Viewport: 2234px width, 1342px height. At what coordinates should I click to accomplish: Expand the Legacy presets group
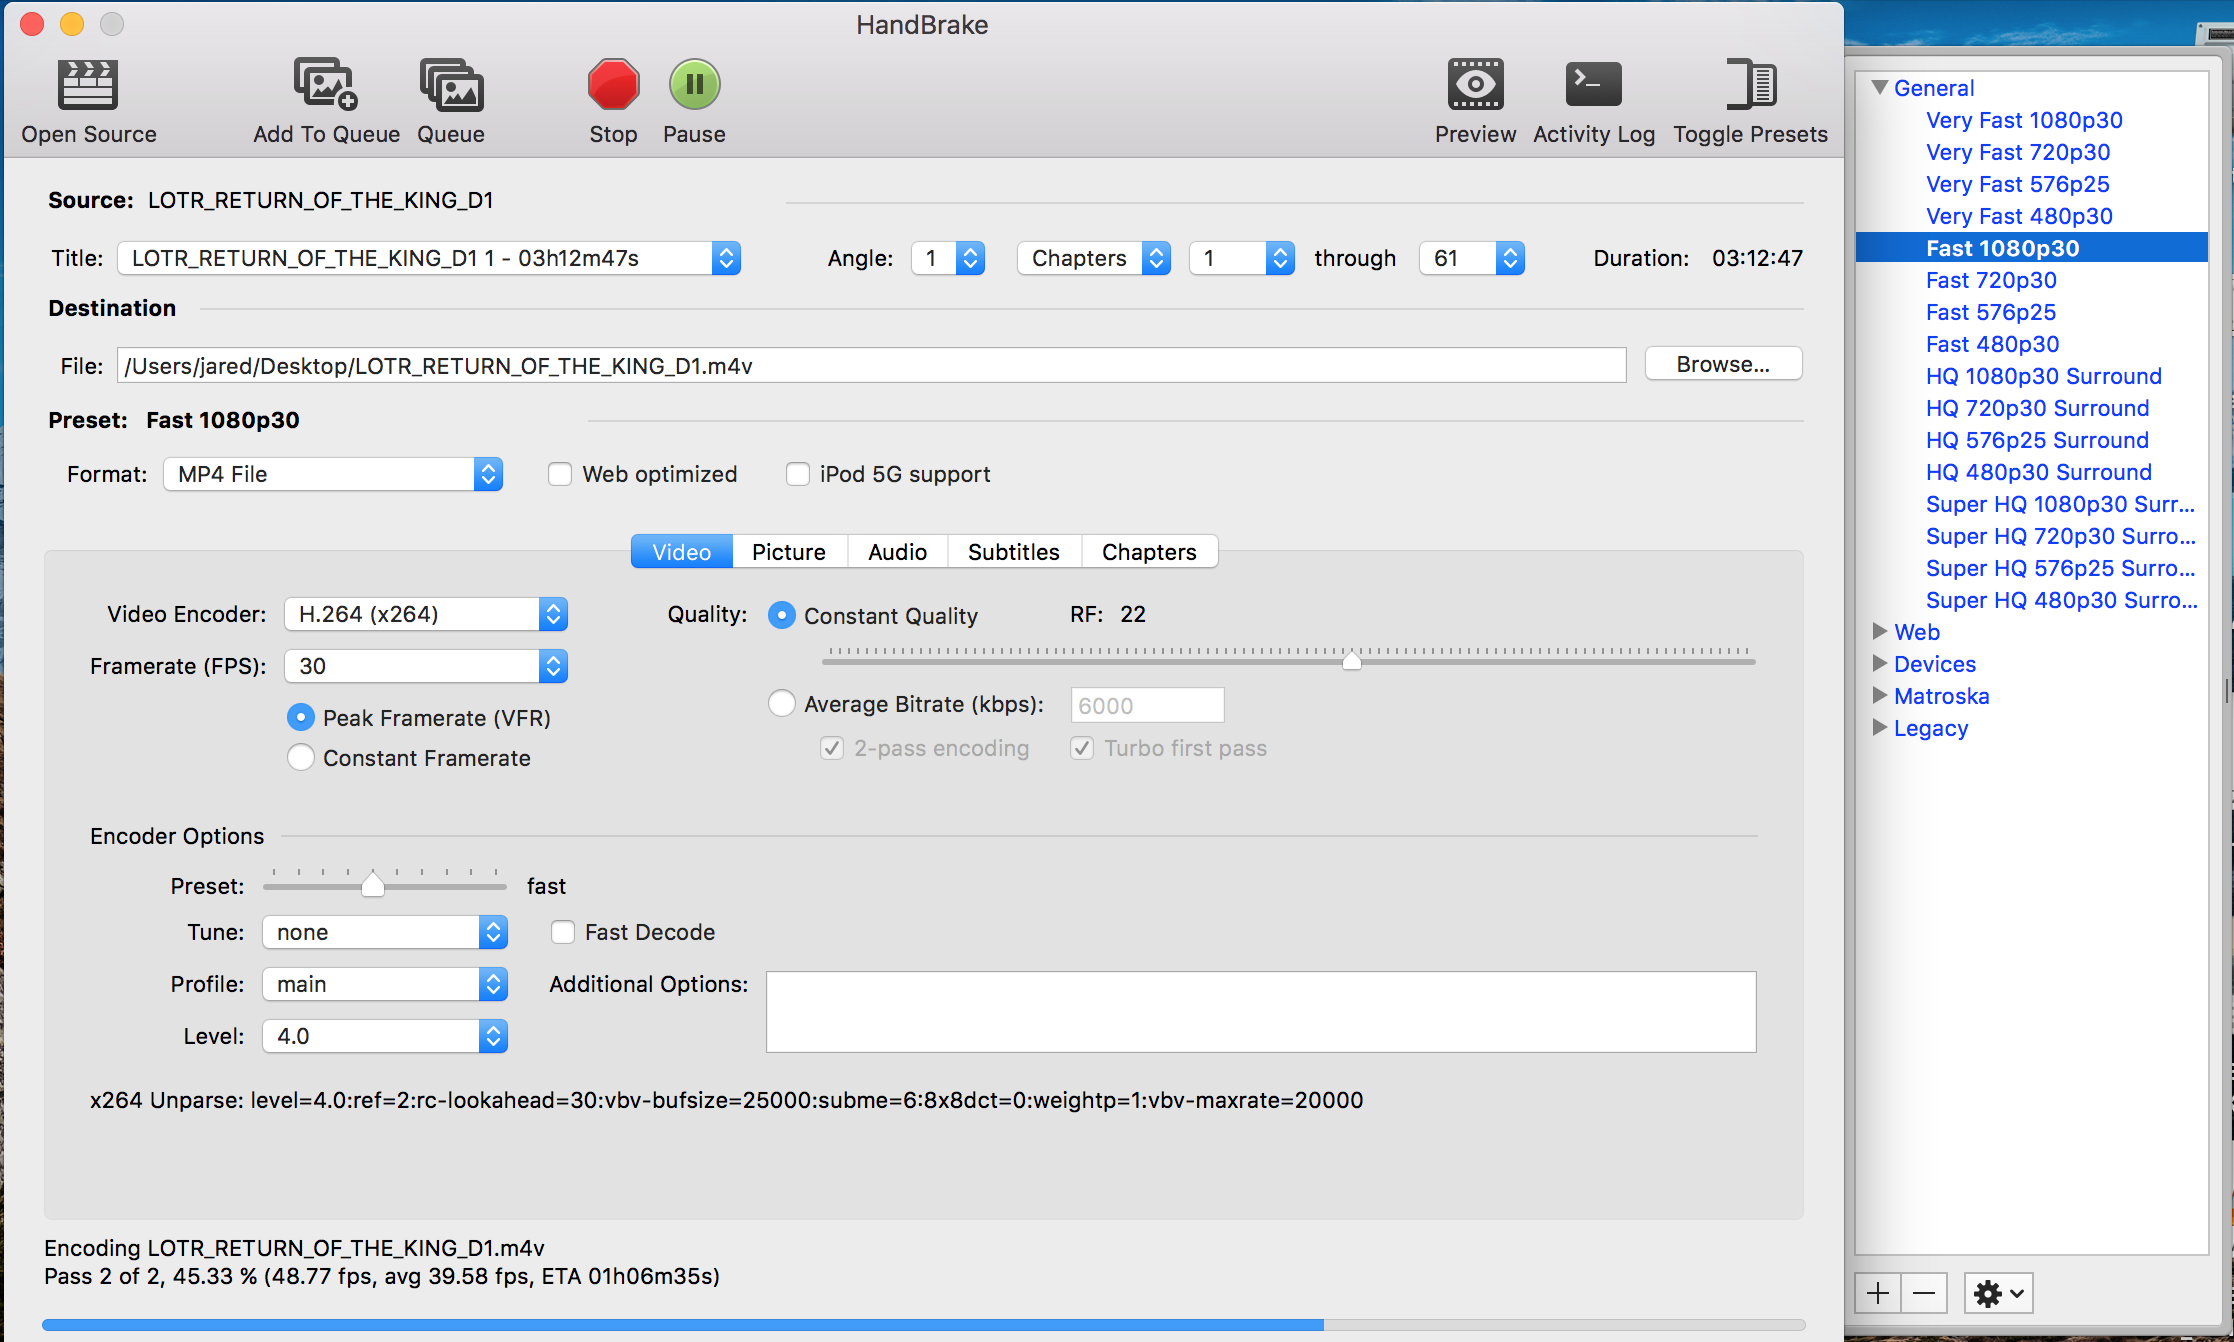[x=1880, y=727]
